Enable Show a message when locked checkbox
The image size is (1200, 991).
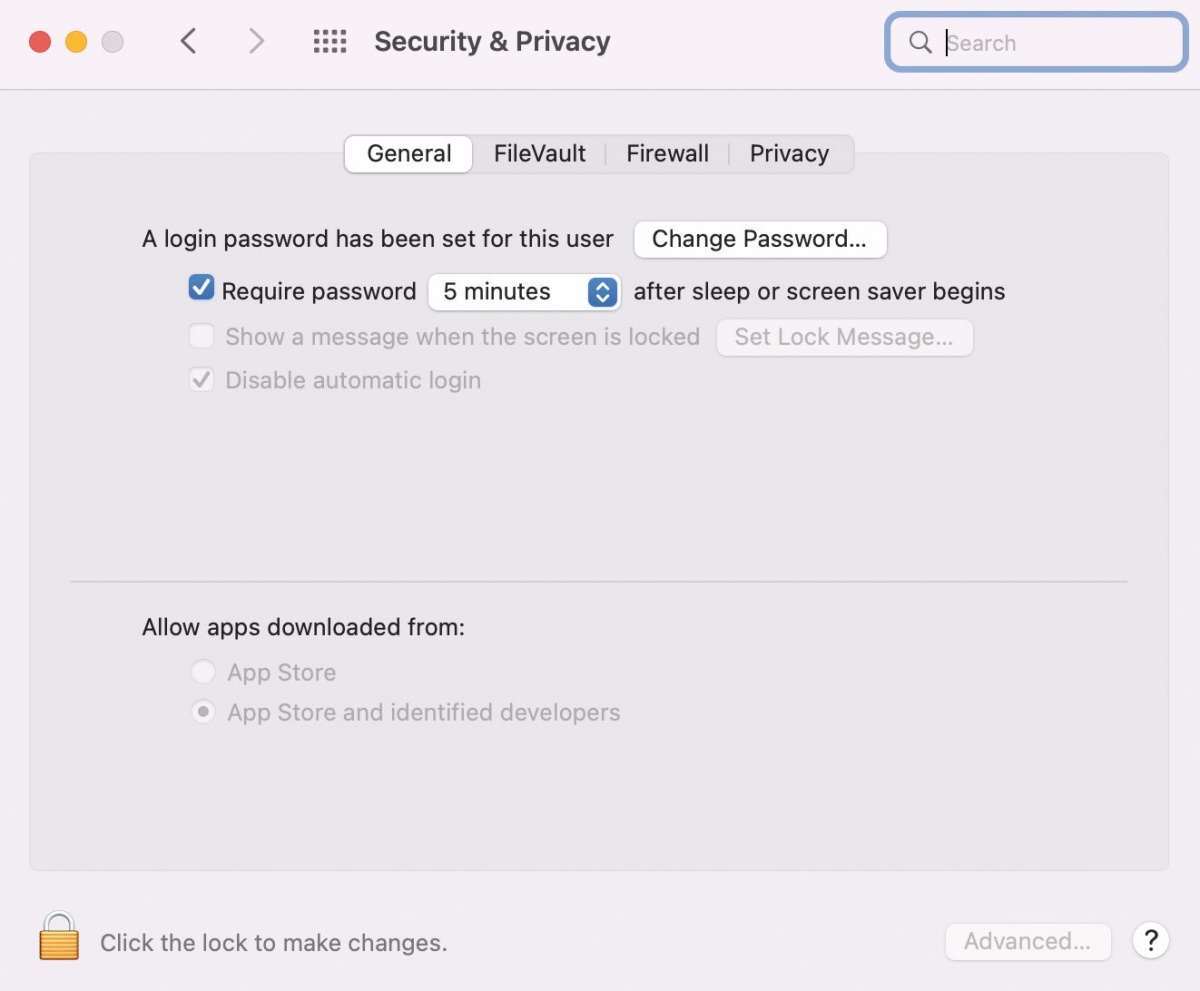202,336
